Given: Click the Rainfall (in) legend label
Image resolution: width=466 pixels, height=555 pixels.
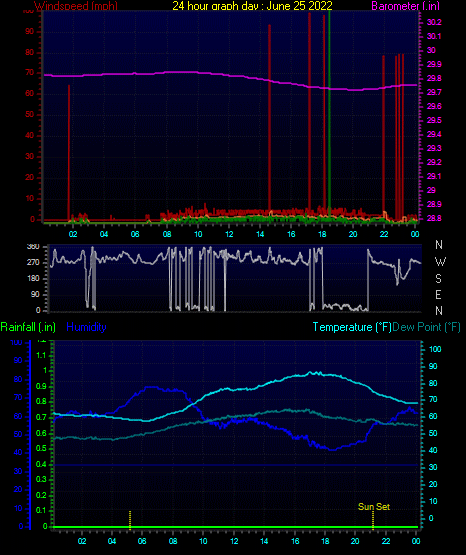Looking at the screenshot, I should pyautogui.click(x=28, y=327).
